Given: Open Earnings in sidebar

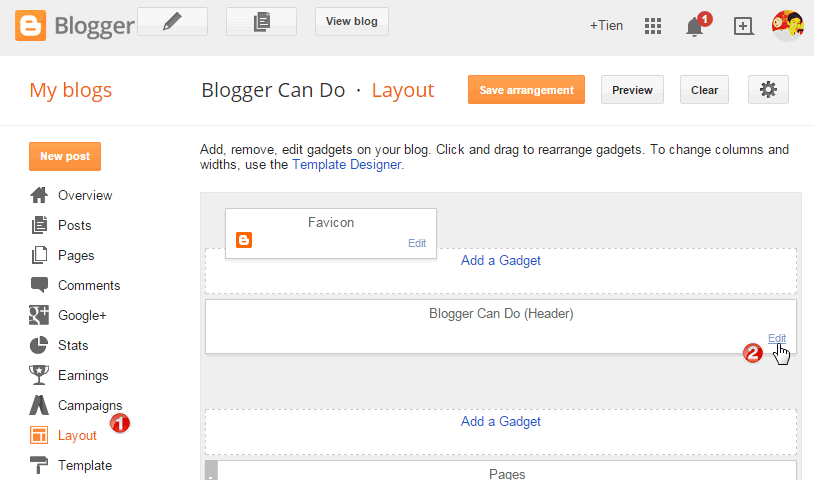Looking at the screenshot, I should point(83,376).
